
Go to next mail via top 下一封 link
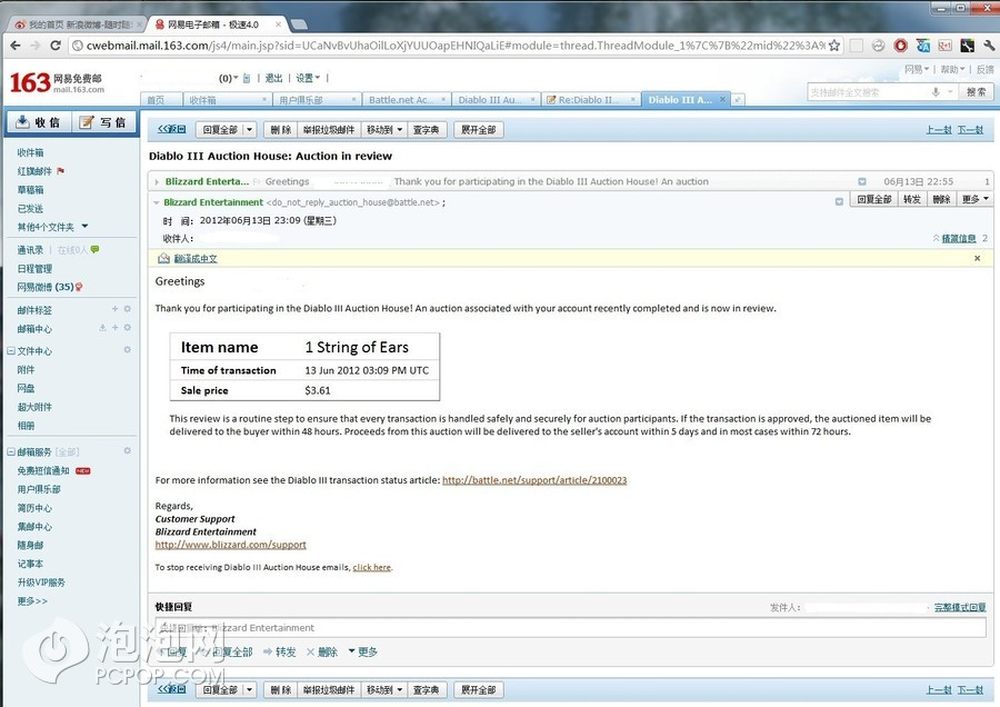click(970, 129)
